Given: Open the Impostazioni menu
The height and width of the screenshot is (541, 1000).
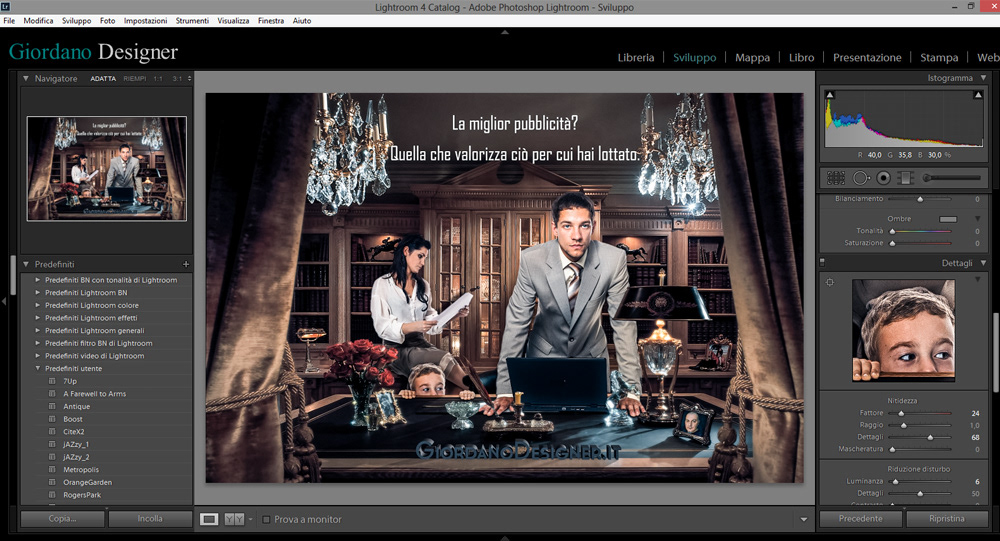Looking at the screenshot, I should tap(145, 20).
